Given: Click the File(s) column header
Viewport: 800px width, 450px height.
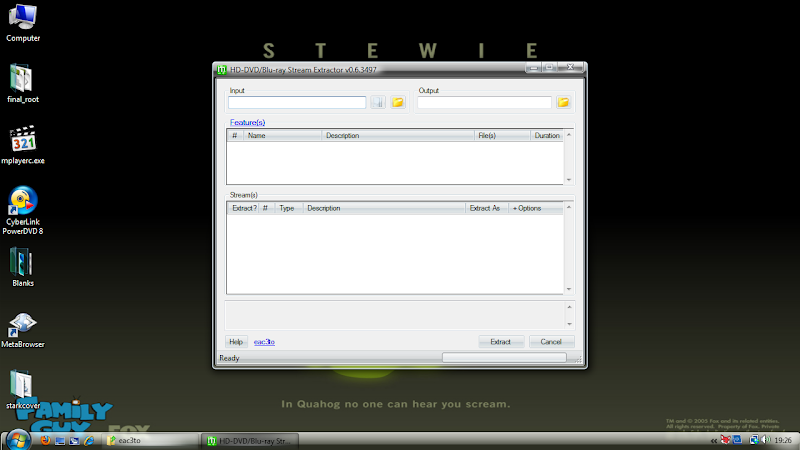Looking at the screenshot, I should click(502, 136).
